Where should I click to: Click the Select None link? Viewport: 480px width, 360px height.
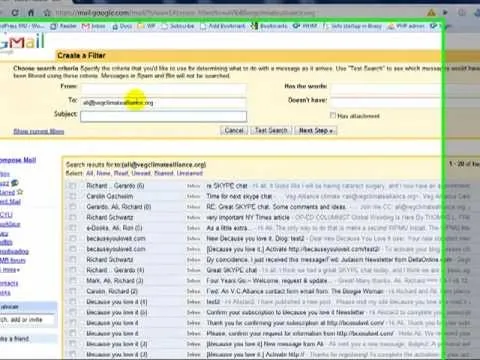(103, 173)
